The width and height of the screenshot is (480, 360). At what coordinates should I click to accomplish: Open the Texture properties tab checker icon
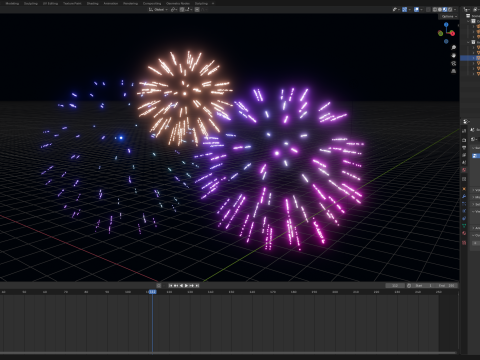(464, 242)
